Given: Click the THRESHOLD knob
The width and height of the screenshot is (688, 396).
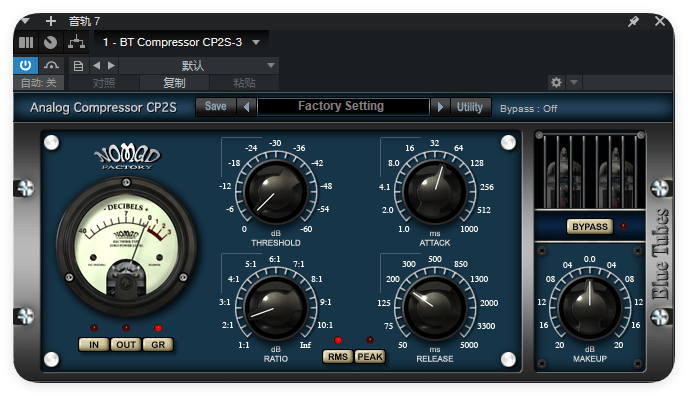Looking at the screenshot, I should (276, 192).
